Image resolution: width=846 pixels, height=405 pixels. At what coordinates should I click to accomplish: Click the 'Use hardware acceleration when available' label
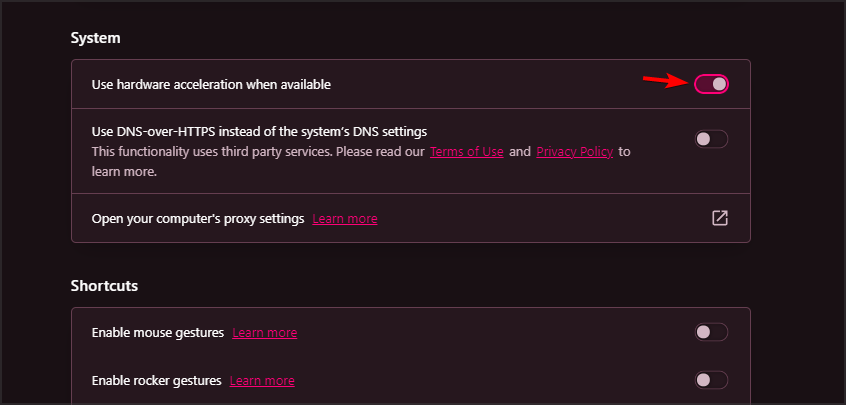(x=211, y=84)
